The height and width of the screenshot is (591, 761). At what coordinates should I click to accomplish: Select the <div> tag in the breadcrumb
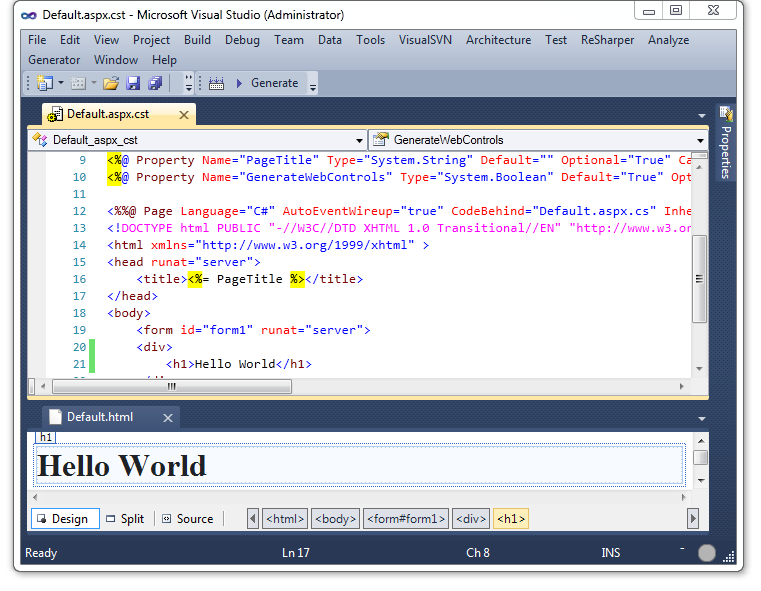471,519
